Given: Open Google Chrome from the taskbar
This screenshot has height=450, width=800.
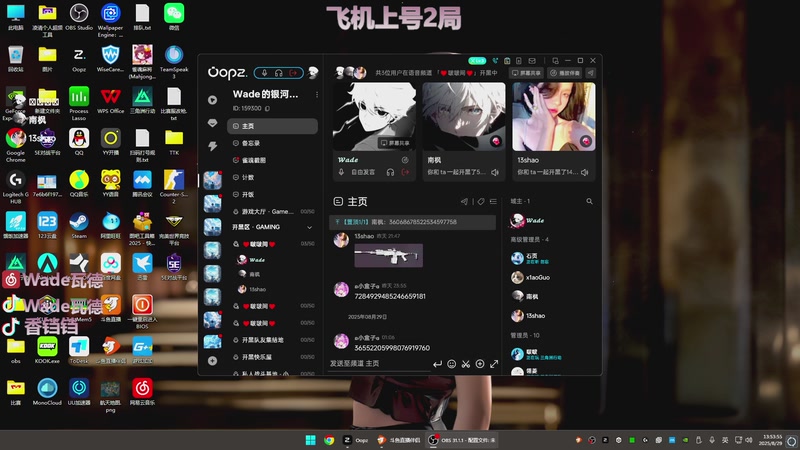Looking at the screenshot, I should point(329,440).
